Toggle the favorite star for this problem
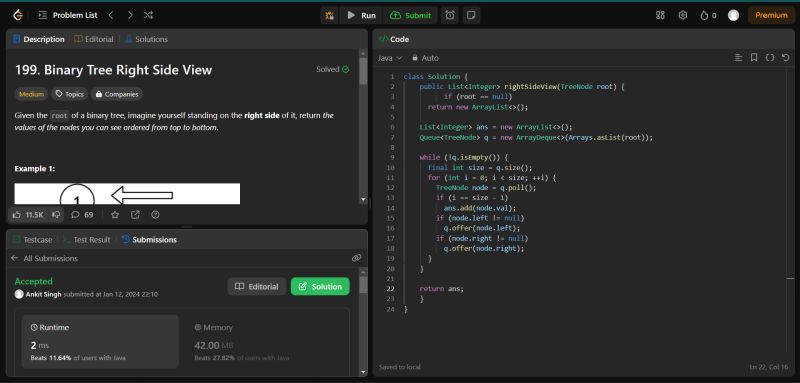This screenshot has height=383, width=800. point(115,215)
